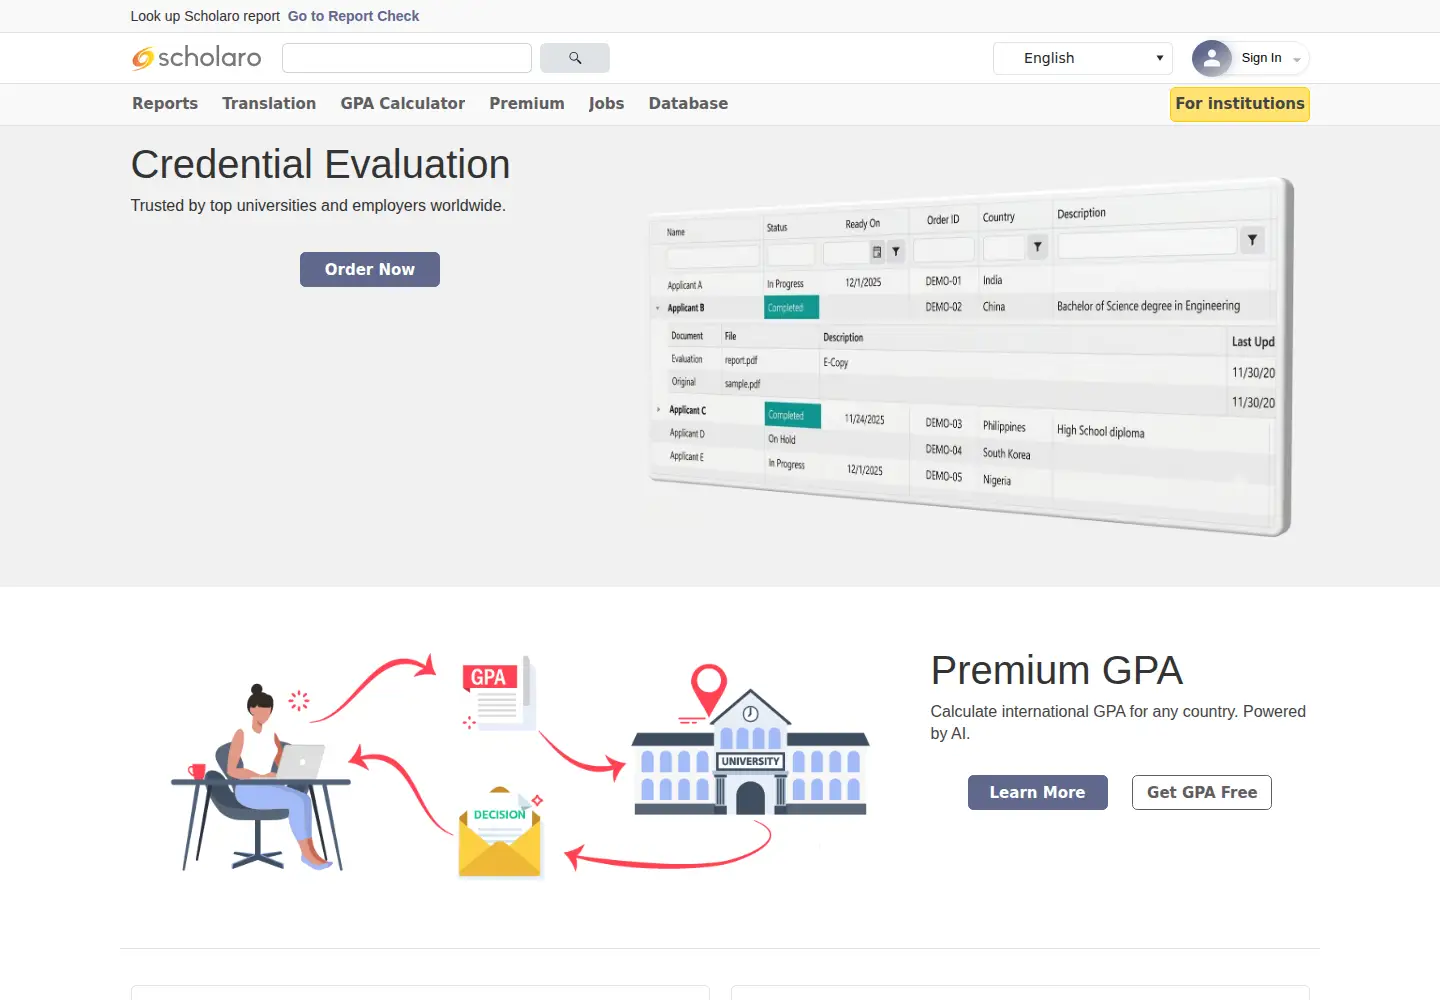Click the Learn More button
Image resolution: width=1440 pixels, height=1000 pixels.
pos(1038,792)
